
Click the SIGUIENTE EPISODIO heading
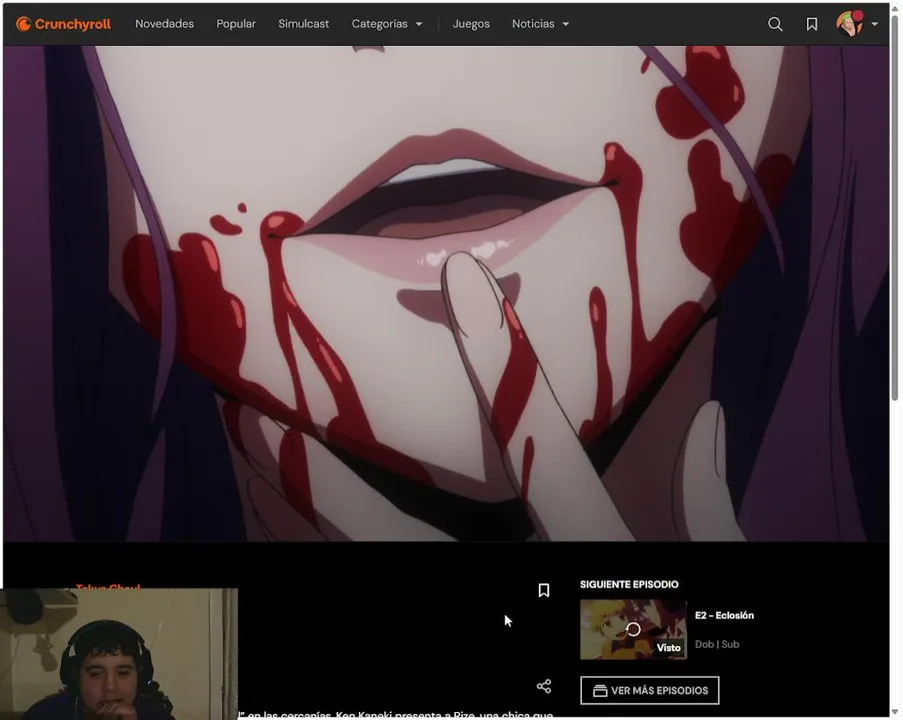(629, 584)
